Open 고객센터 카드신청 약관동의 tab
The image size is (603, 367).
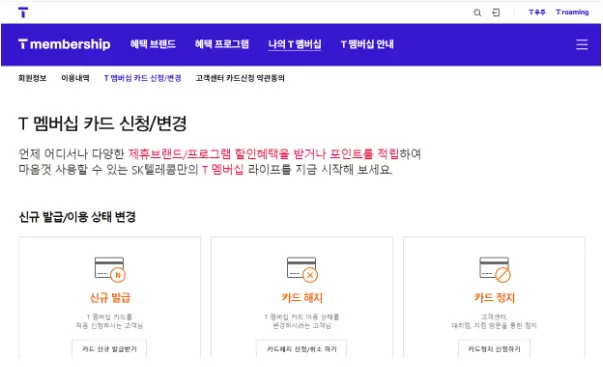240,78
